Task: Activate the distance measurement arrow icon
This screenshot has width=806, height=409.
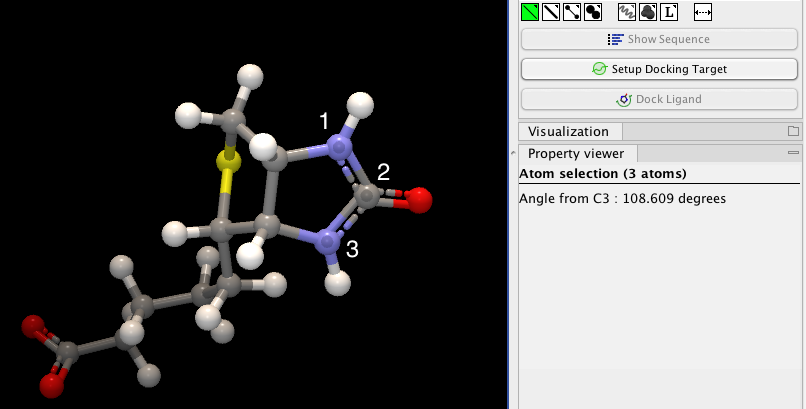Action: [x=703, y=12]
